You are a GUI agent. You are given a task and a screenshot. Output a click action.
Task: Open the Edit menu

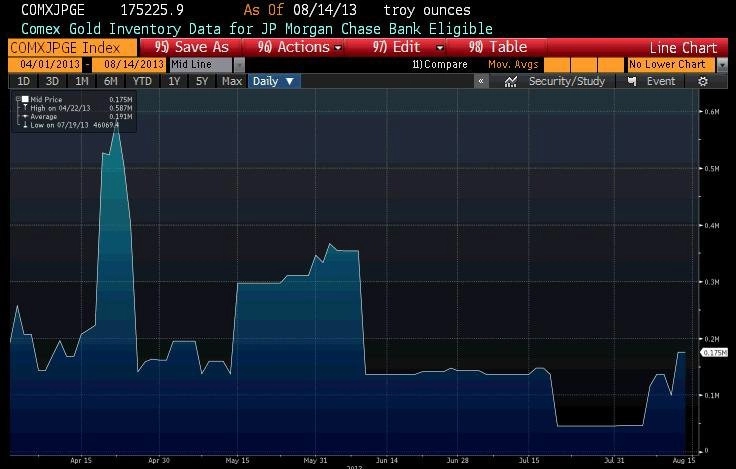tap(407, 47)
